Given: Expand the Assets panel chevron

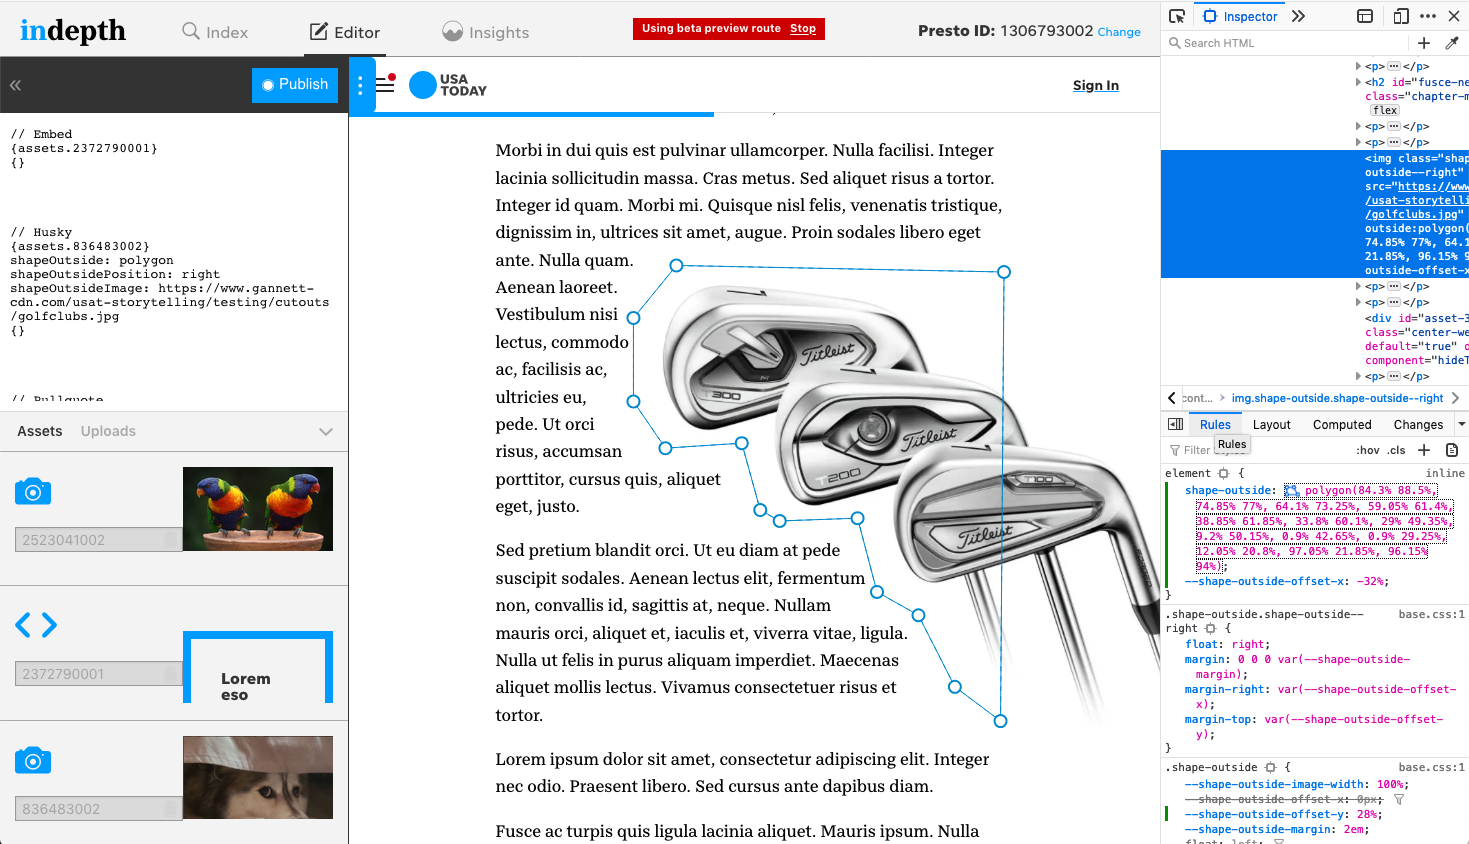Looking at the screenshot, I should point(326,432).
